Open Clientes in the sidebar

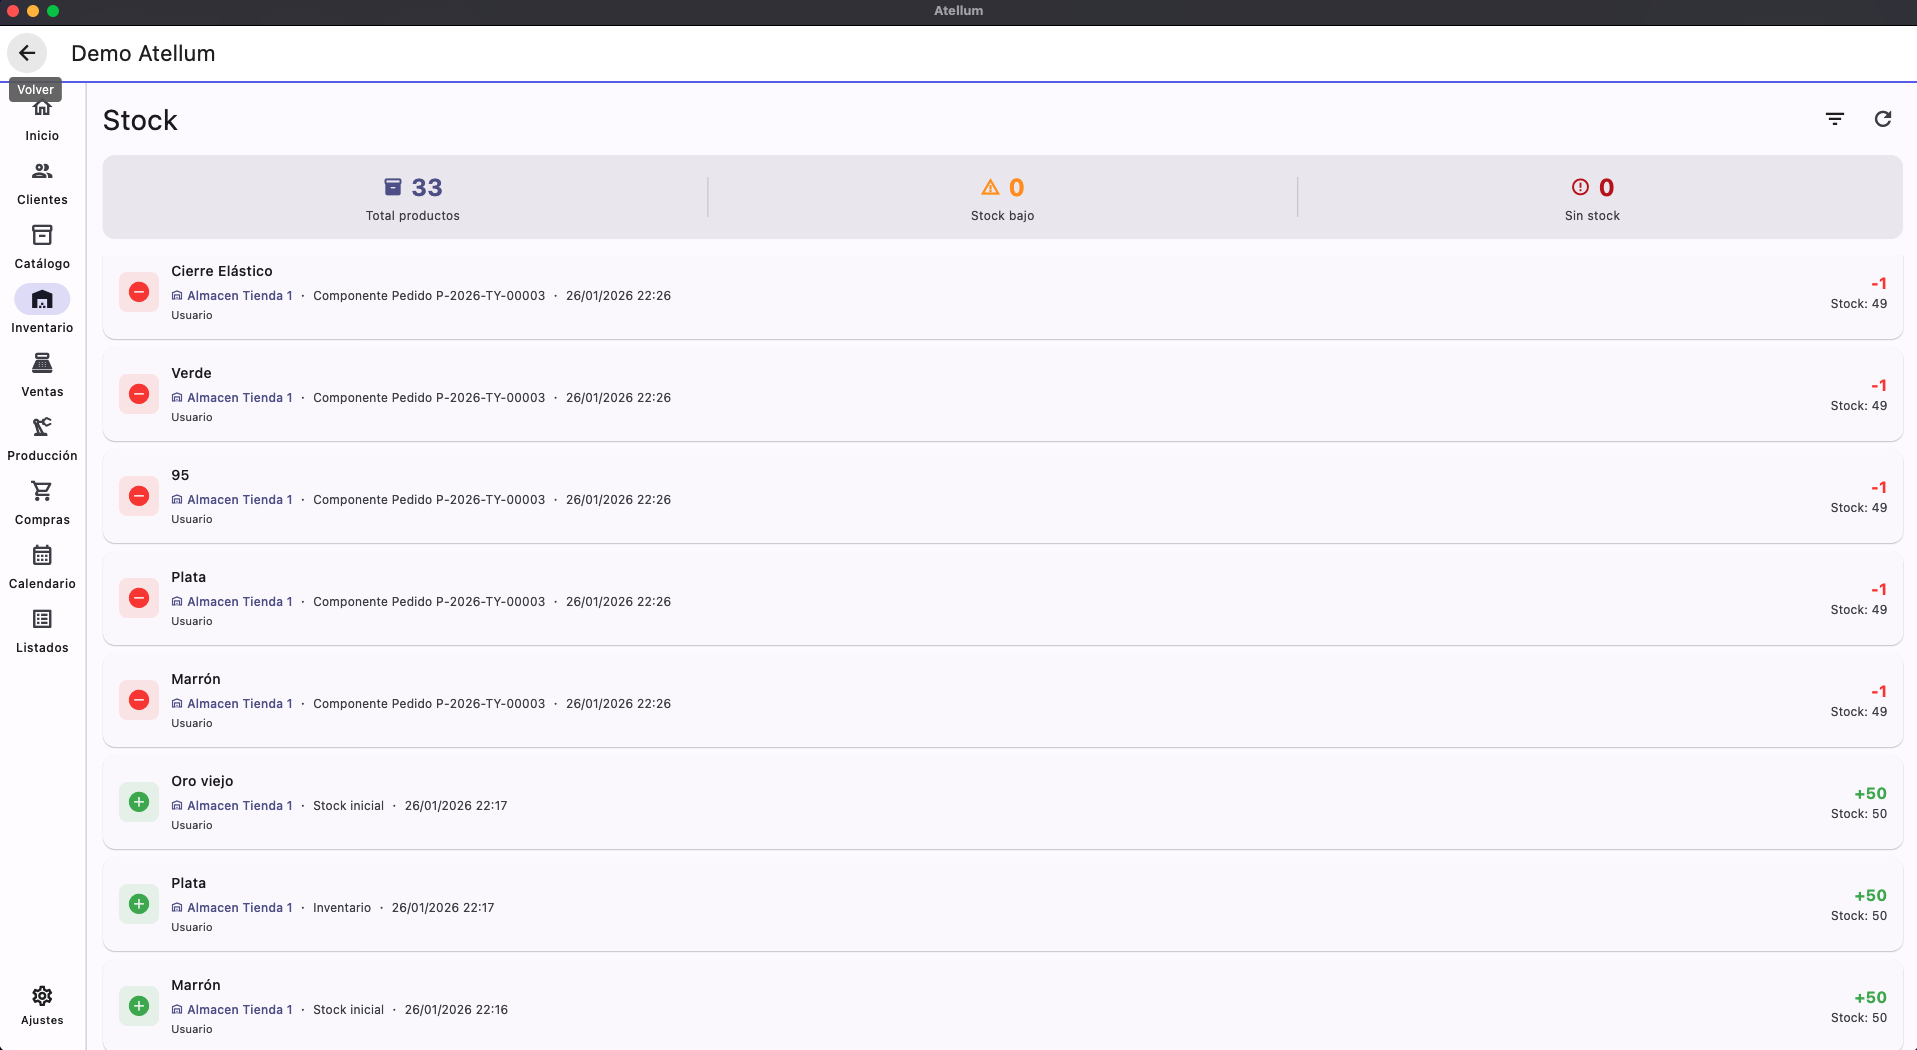[x=42, y=184]
